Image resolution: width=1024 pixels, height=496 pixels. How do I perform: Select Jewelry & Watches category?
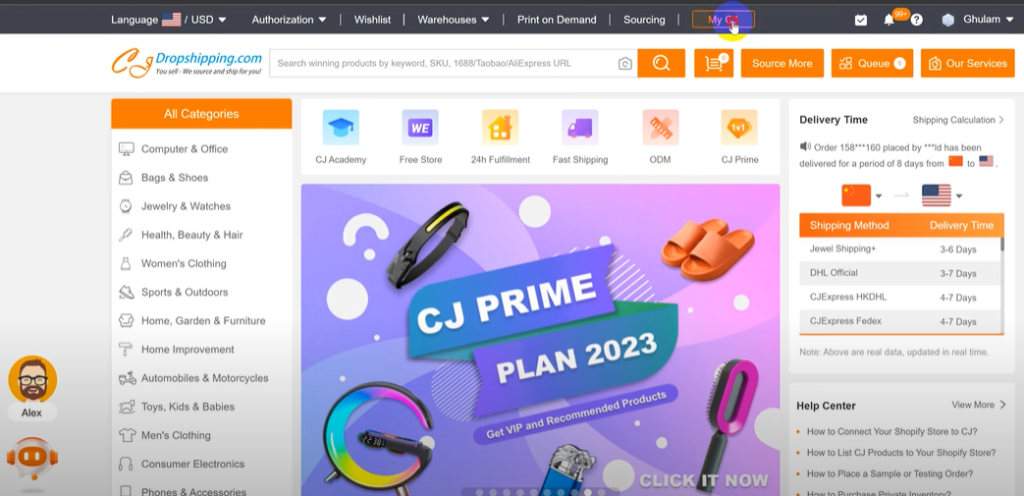point(185,206)
